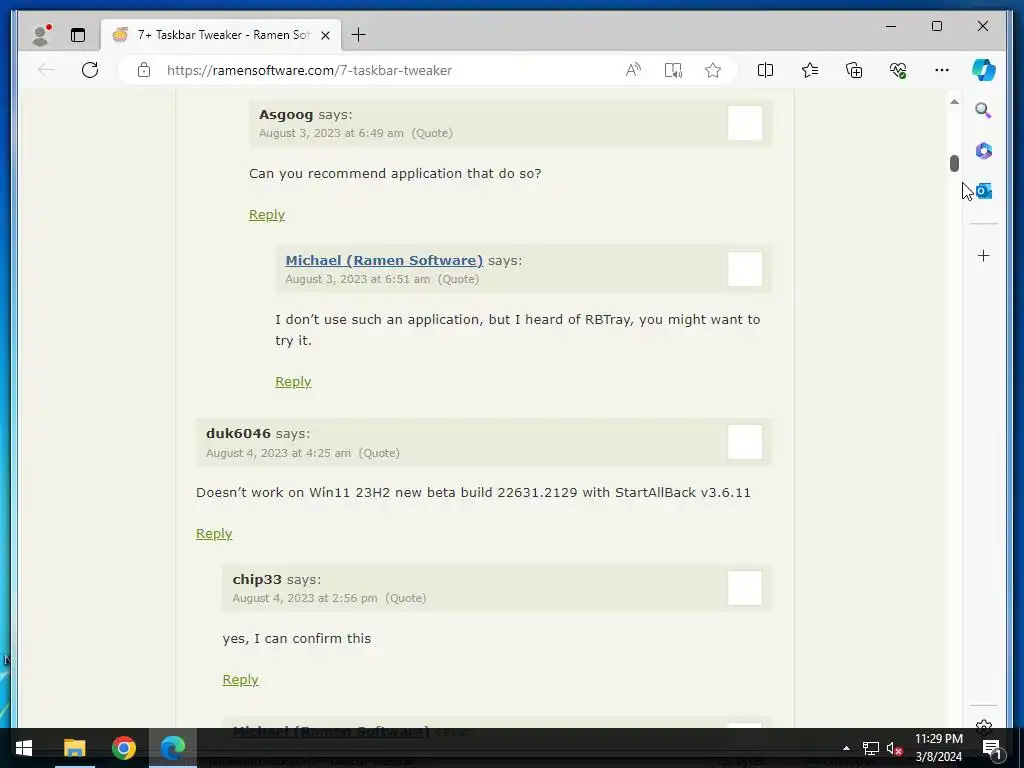Click the vertical scrollbar thumb
The width and height of the screenshot is (1024, 768).
pyautogui.click(x=954, y=163)
